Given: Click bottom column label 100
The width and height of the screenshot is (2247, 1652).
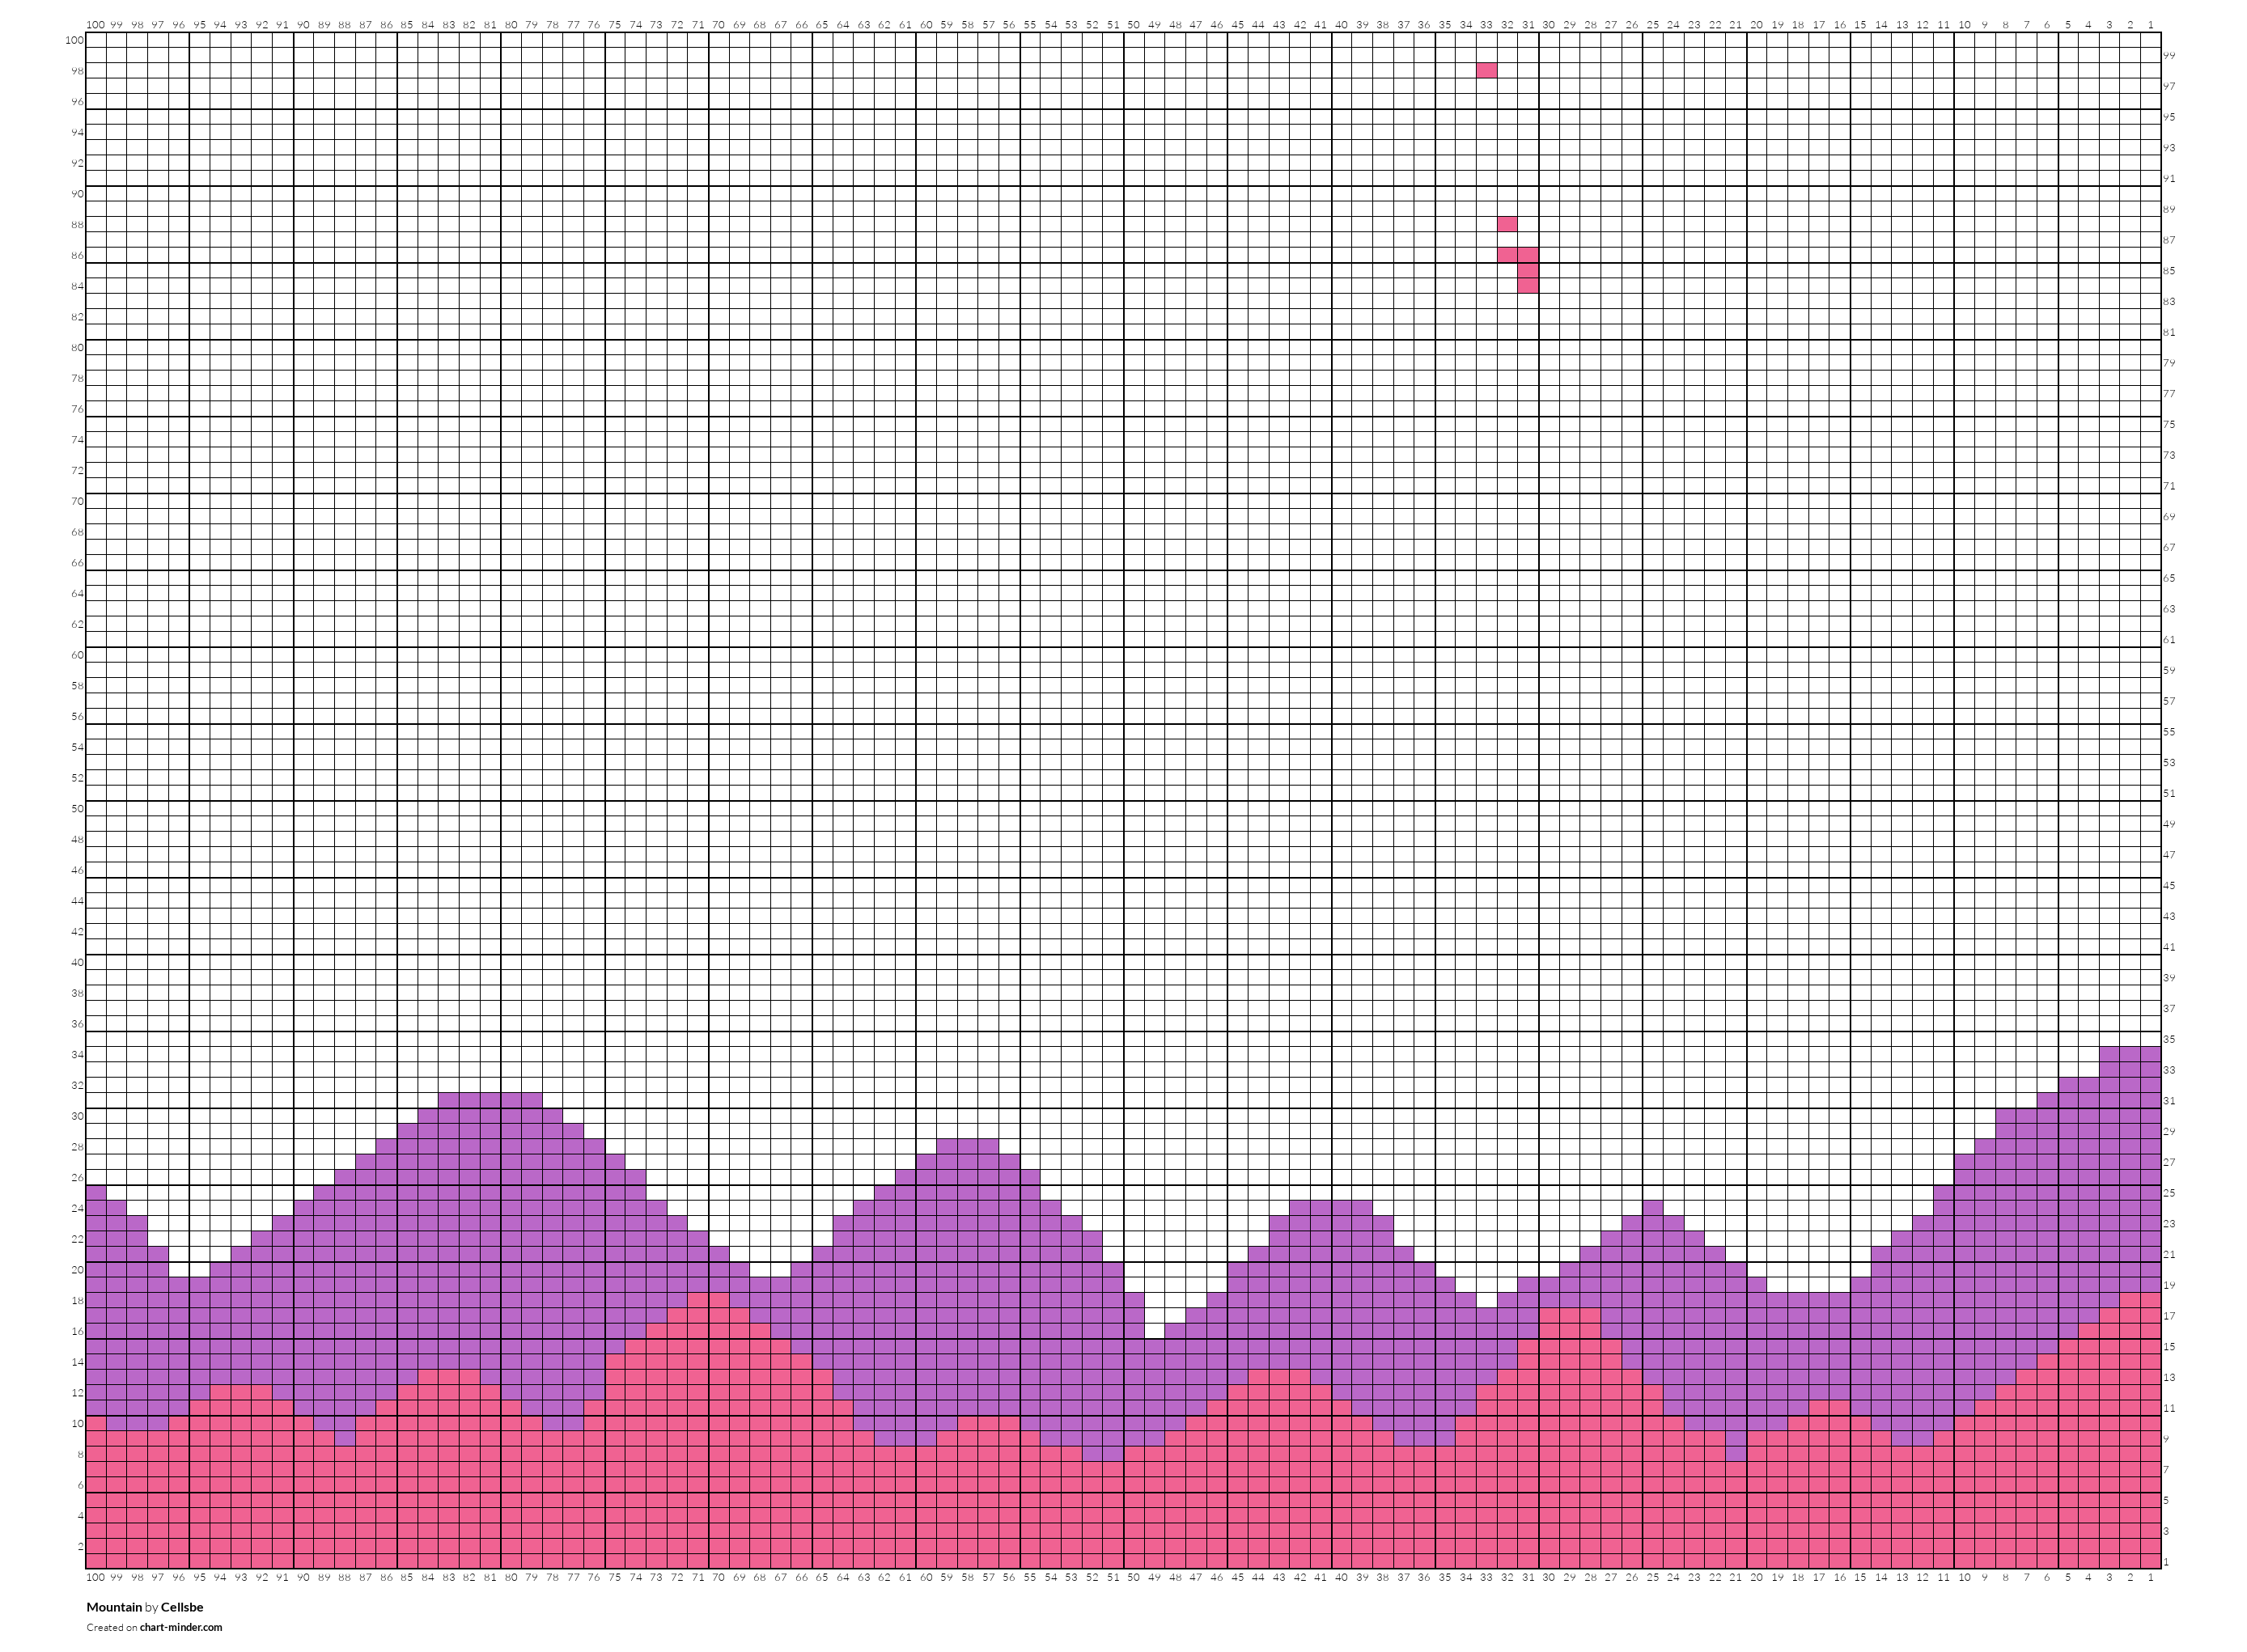Looking at the screenshot, I should [95, 1577].
